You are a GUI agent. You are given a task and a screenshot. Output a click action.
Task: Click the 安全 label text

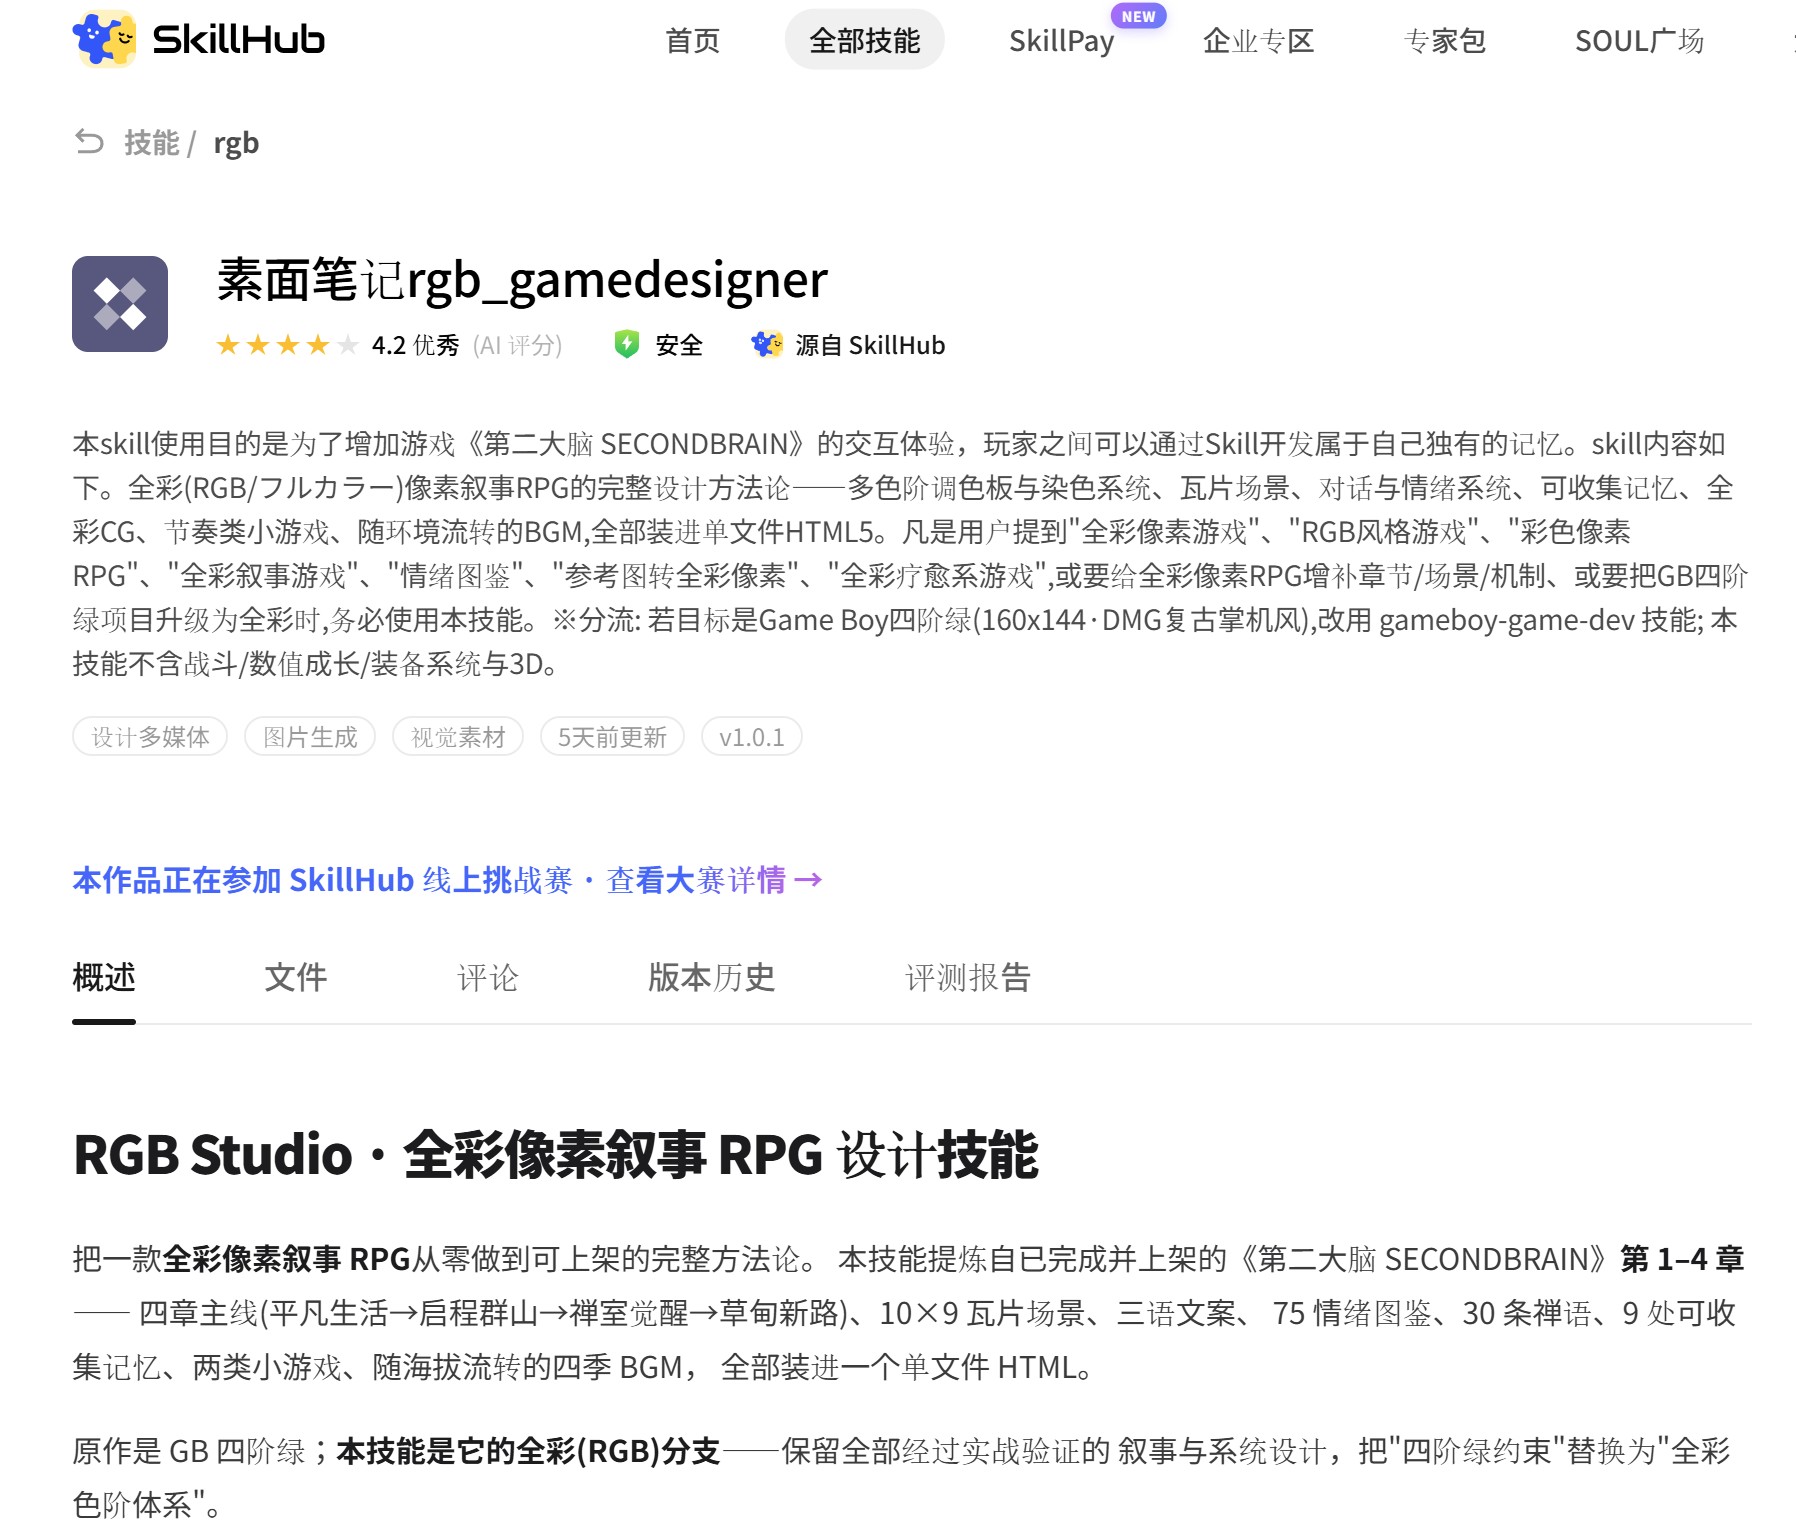[679, 345]
